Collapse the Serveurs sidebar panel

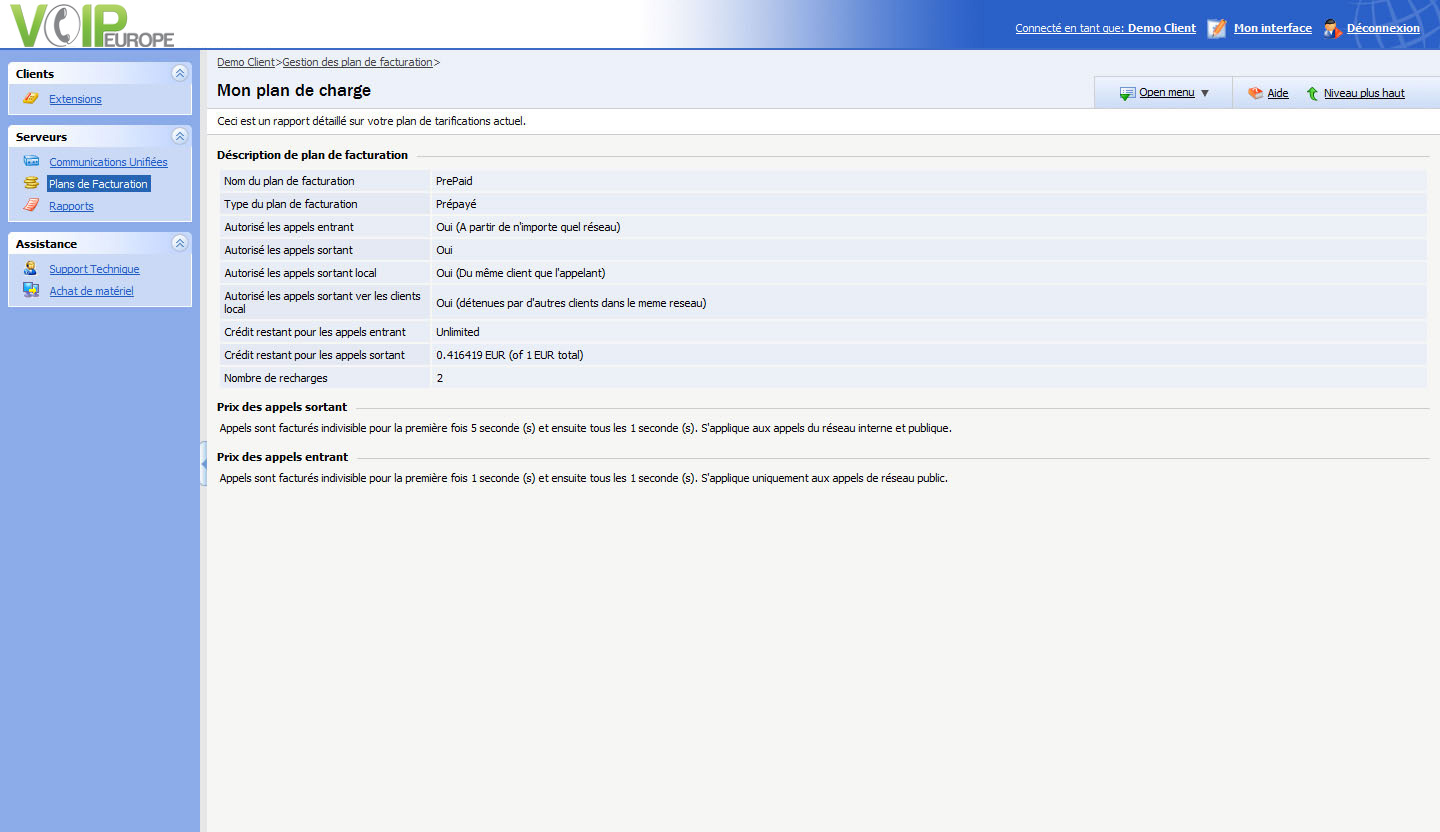[x=179, y=136]
